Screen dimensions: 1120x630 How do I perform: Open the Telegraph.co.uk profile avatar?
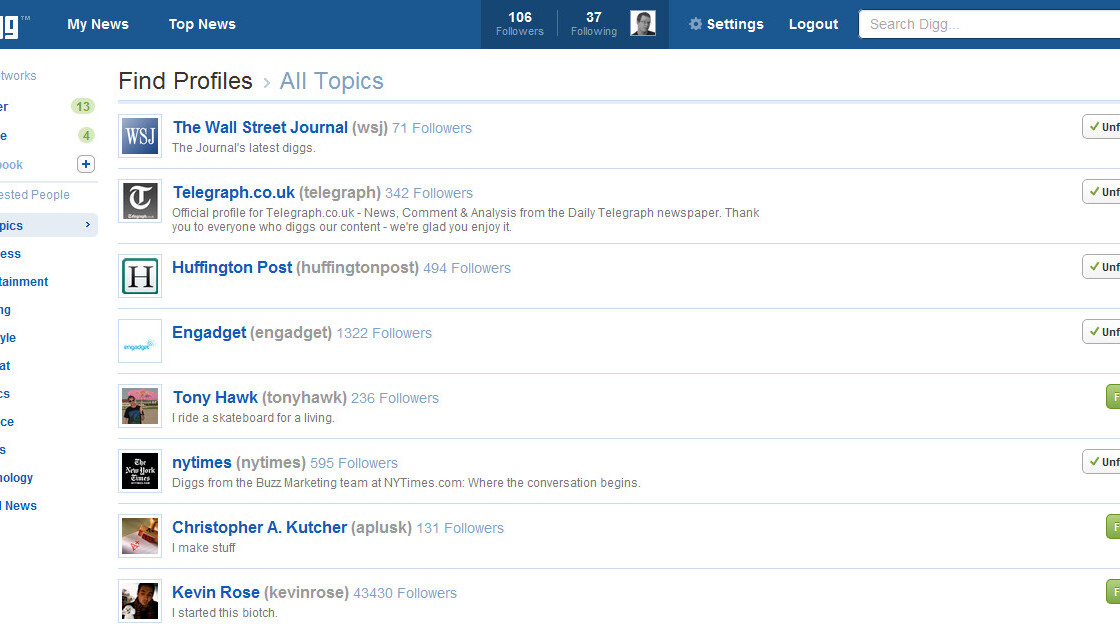140,201
